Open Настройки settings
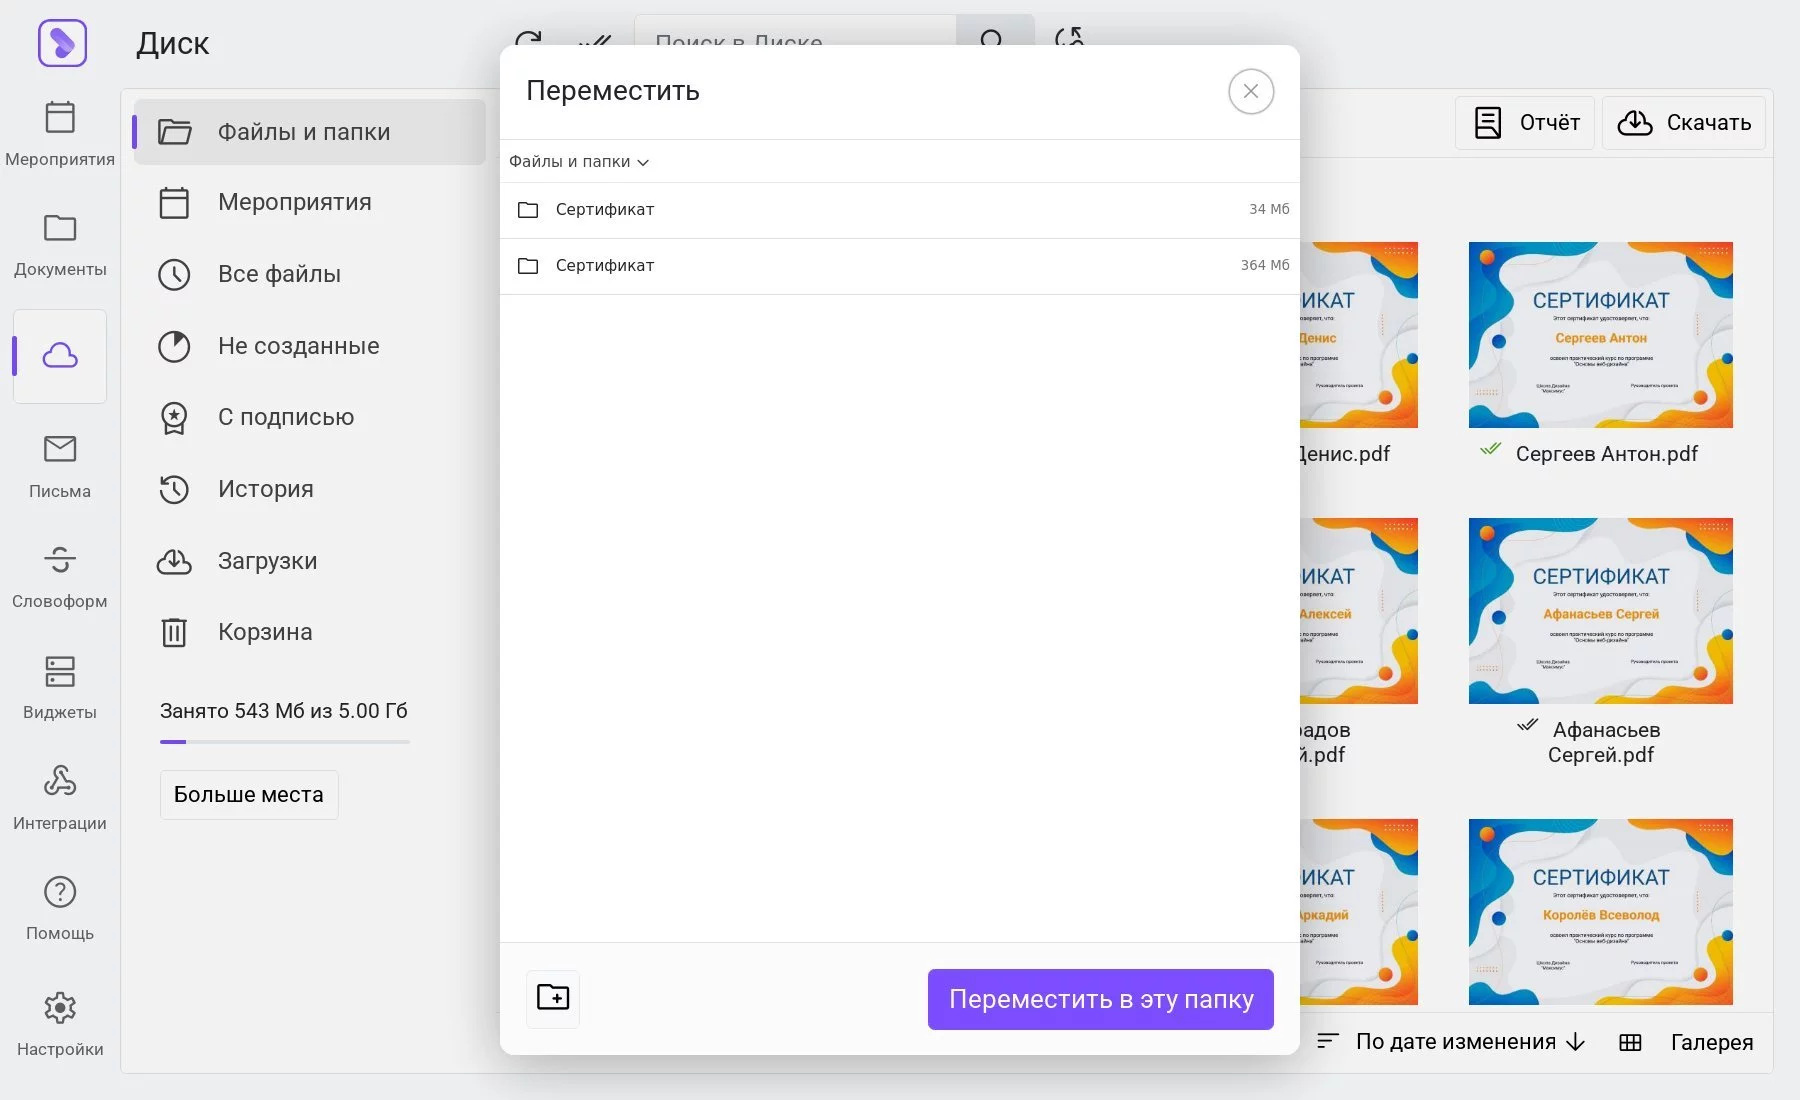This screenshot has height=1100, width=1800. pos(60,1023)
